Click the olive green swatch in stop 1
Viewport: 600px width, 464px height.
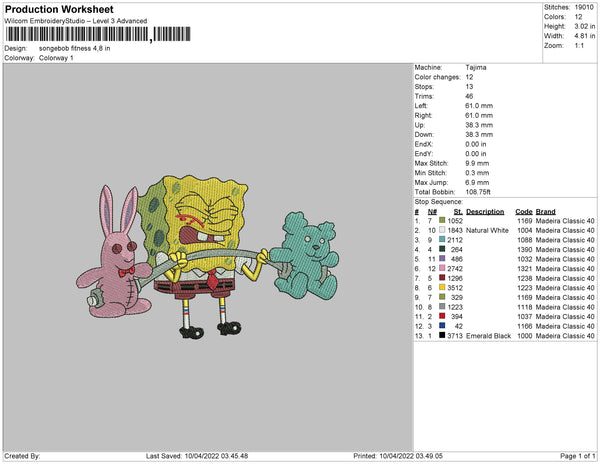(x=442, y=220)
